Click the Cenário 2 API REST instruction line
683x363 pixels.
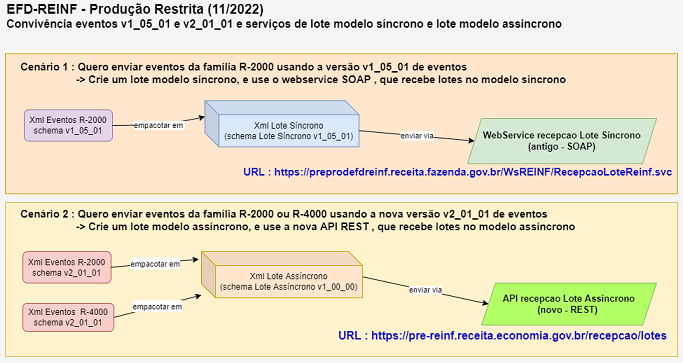[325, 227]
